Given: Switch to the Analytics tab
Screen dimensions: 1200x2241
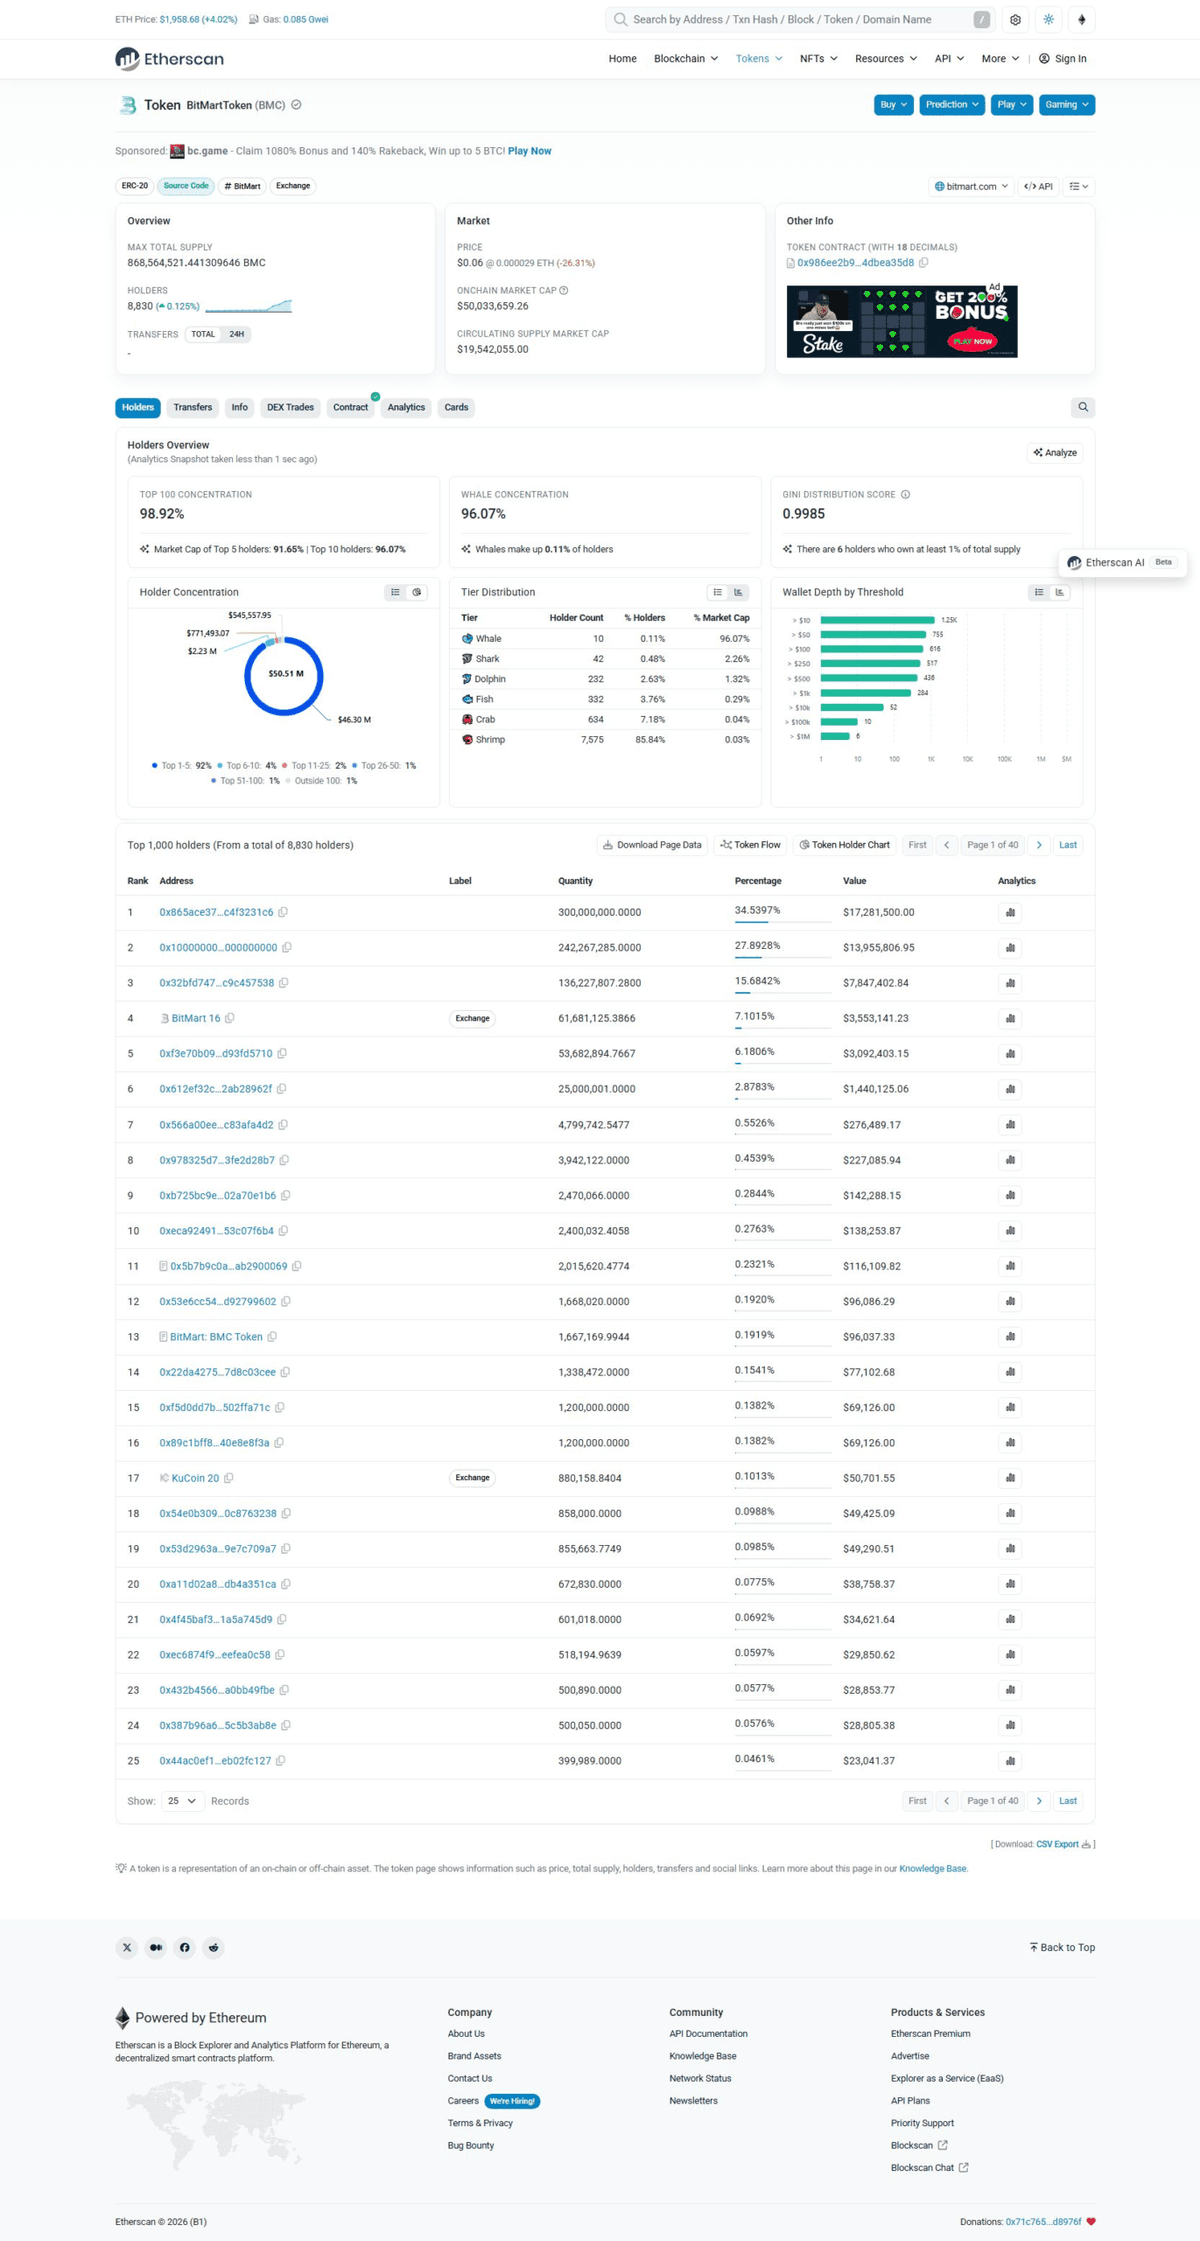Looking at the screenshot, I should tap(406, 407).
